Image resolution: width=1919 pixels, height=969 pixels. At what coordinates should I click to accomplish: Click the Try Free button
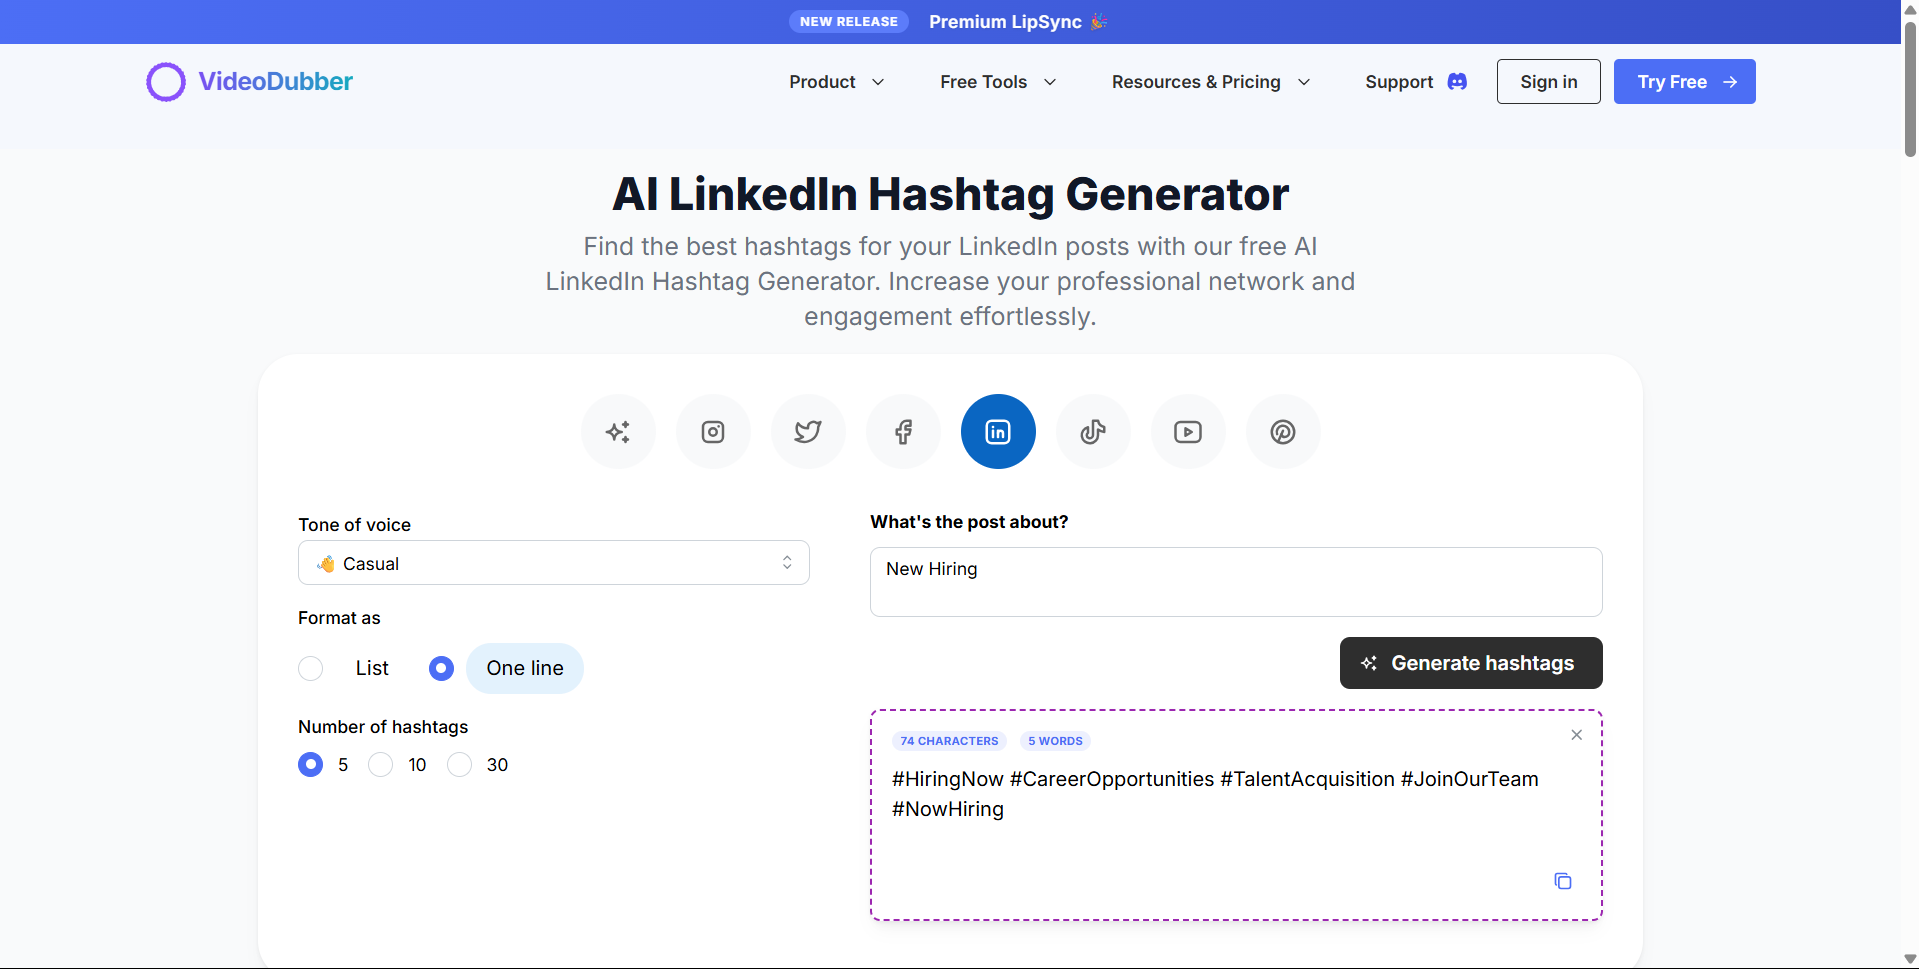(1685, 82)
